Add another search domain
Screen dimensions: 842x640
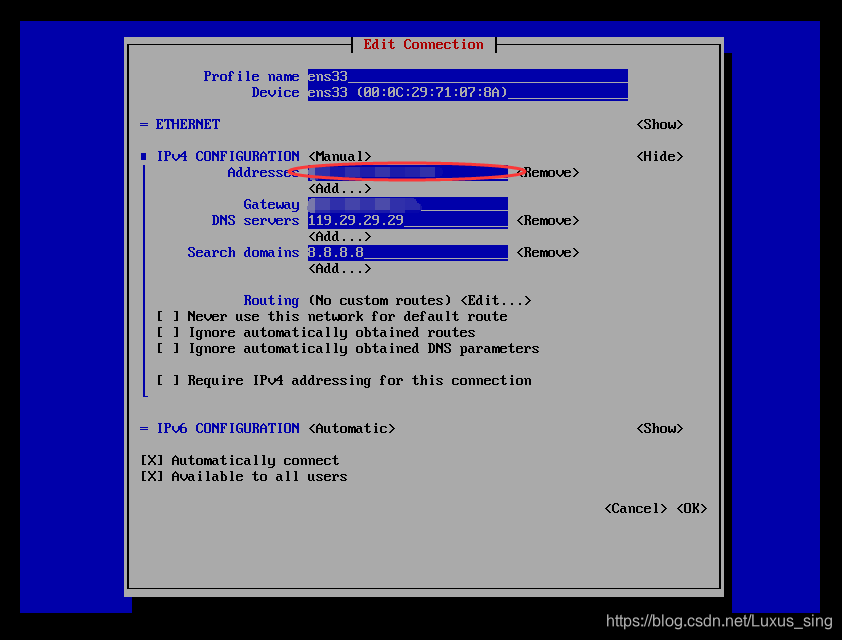(x=339, y=268)
